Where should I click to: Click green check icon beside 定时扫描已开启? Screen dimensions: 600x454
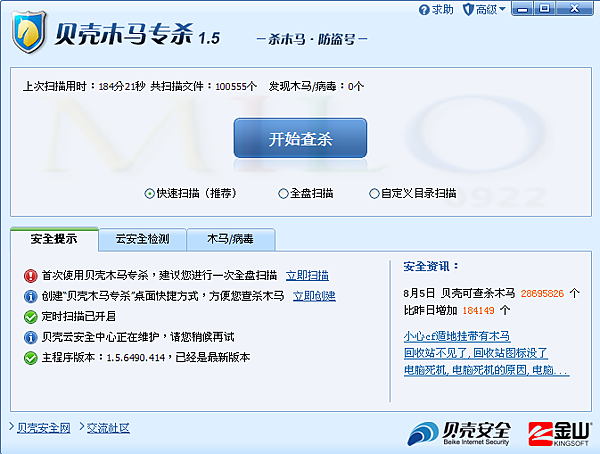tap(31, 317)
